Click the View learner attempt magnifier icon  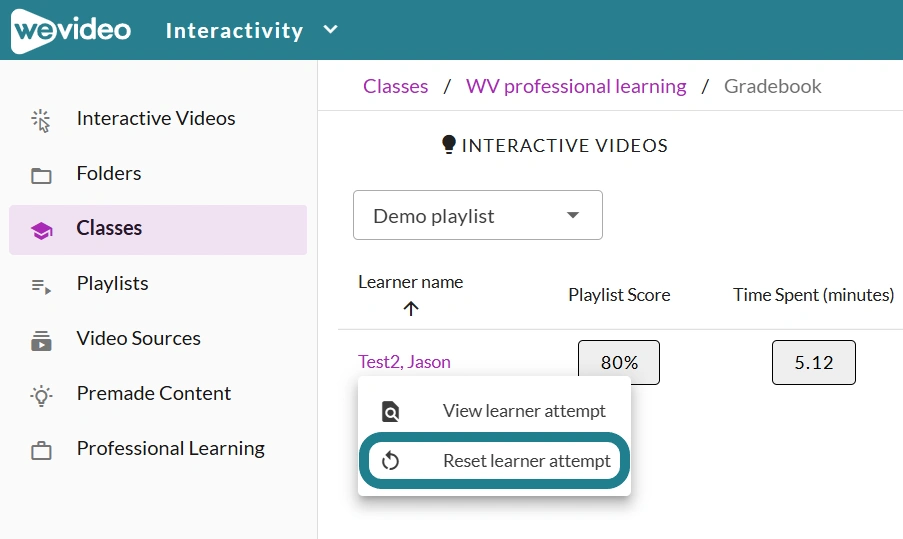(x=390, y=411)
